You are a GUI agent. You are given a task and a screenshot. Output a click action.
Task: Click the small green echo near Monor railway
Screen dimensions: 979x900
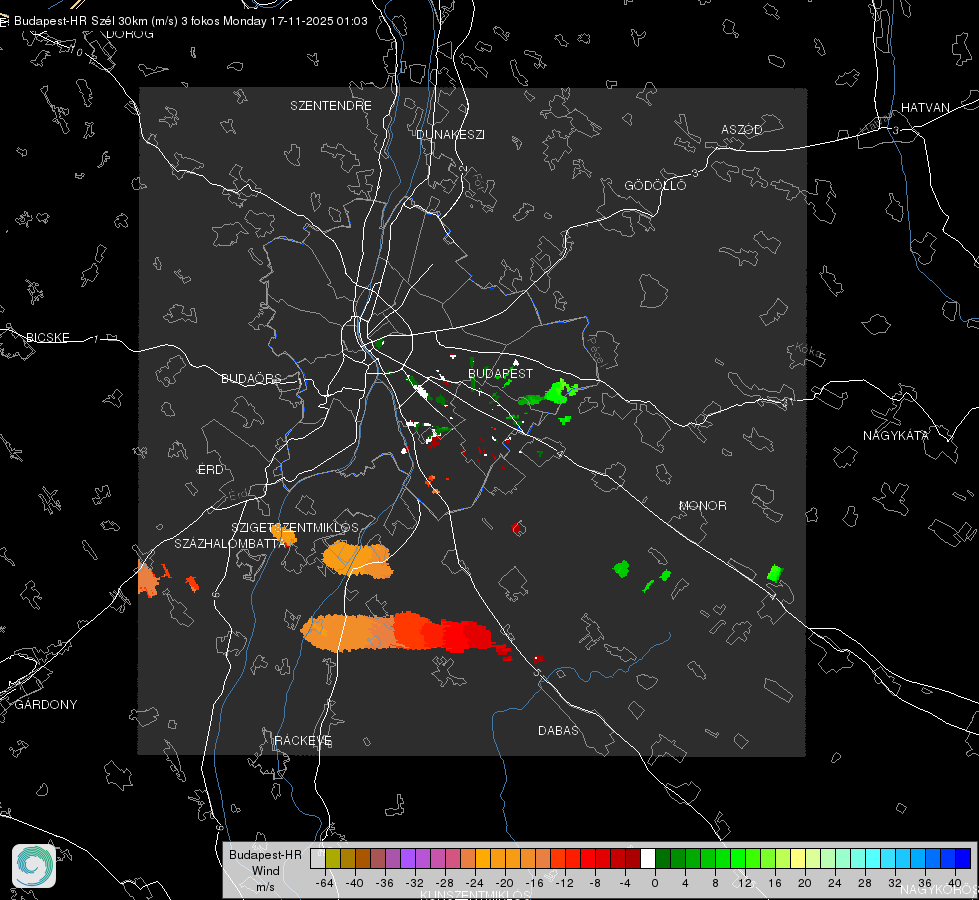click(774, 573)
